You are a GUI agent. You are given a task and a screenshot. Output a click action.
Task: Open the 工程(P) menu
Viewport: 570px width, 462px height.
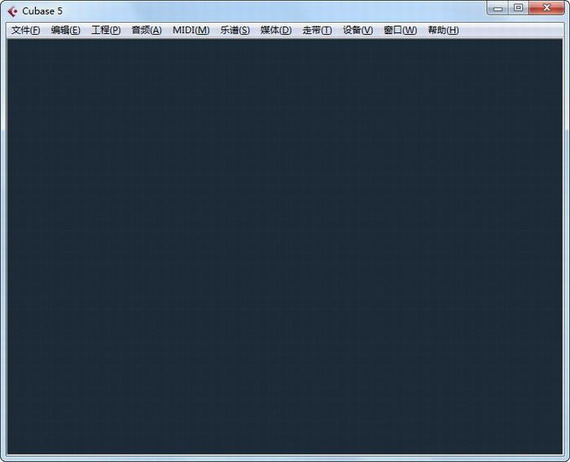(106, 30)
